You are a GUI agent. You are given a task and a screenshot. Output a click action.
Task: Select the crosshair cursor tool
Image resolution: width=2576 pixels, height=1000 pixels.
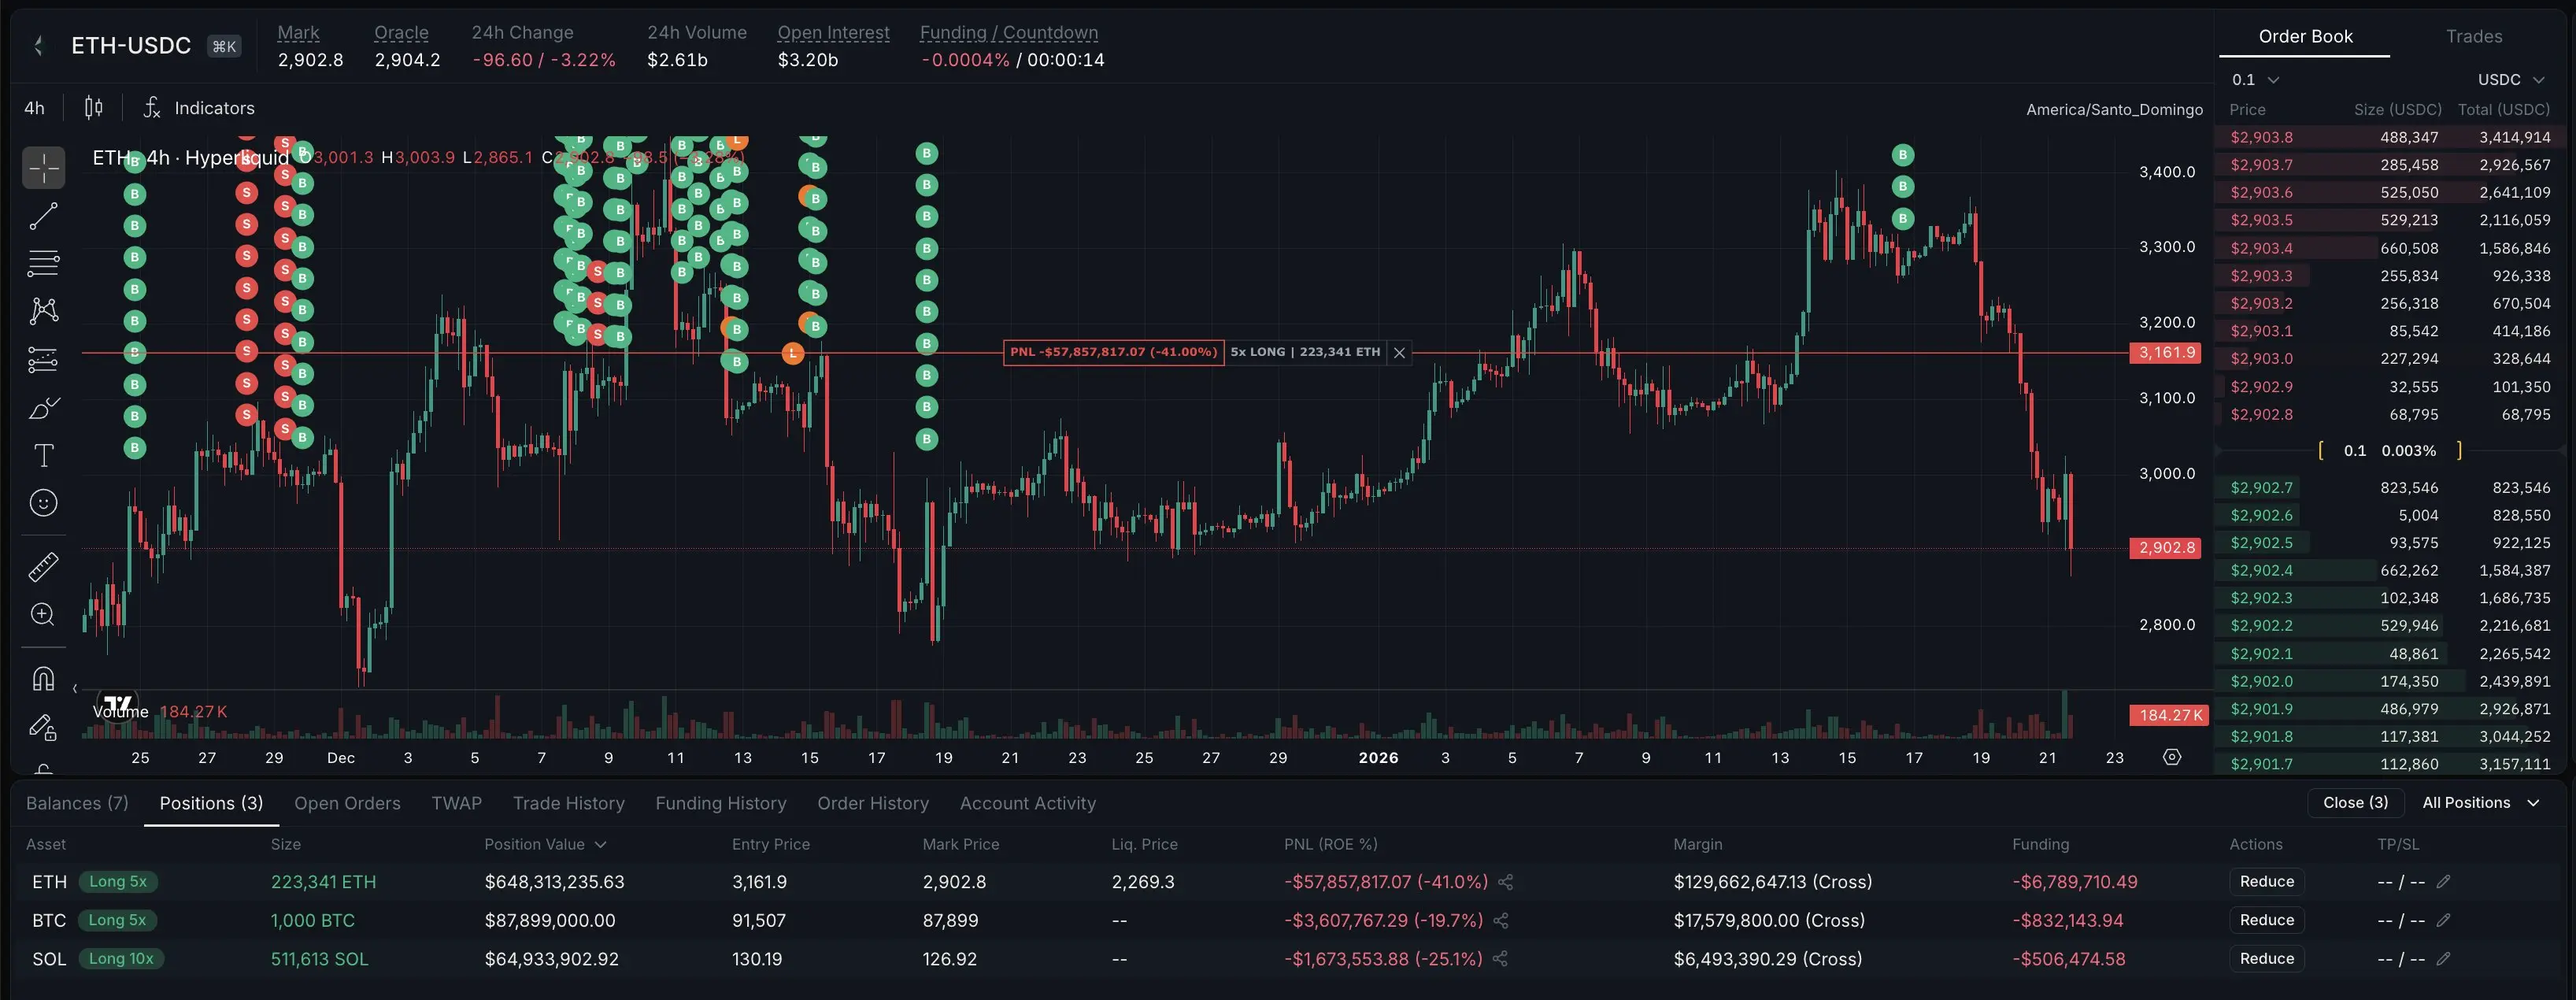43,168
